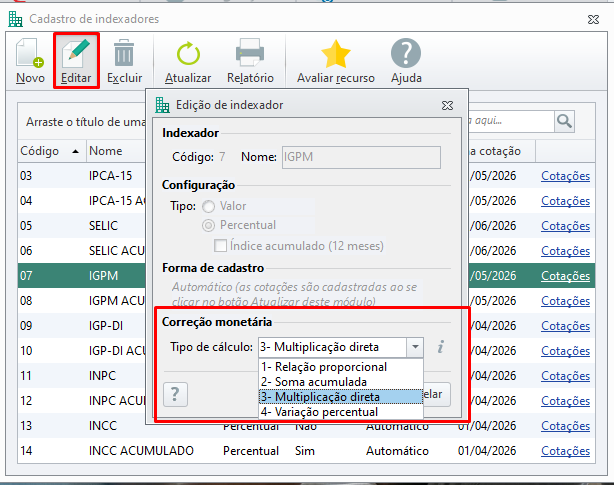
Task: Click the 01/04/2026 date in row 14
Action: tap(487, 451)
